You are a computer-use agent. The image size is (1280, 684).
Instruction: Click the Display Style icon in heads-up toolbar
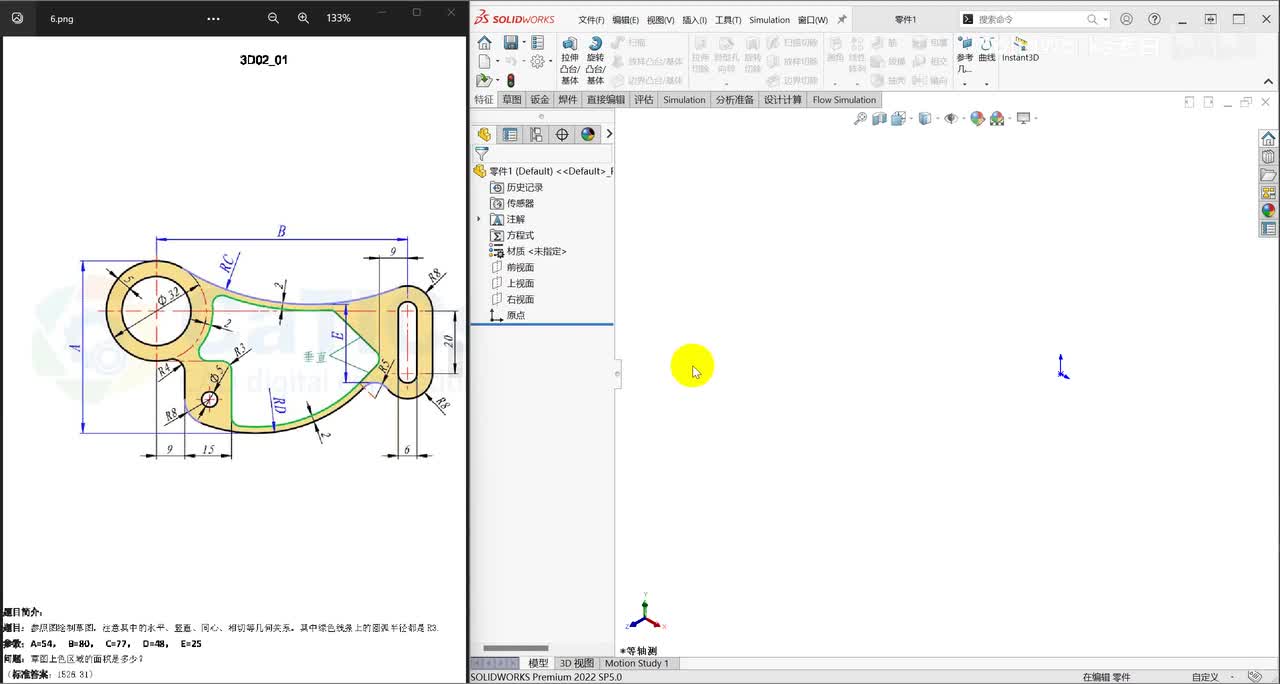coord(924,118)
